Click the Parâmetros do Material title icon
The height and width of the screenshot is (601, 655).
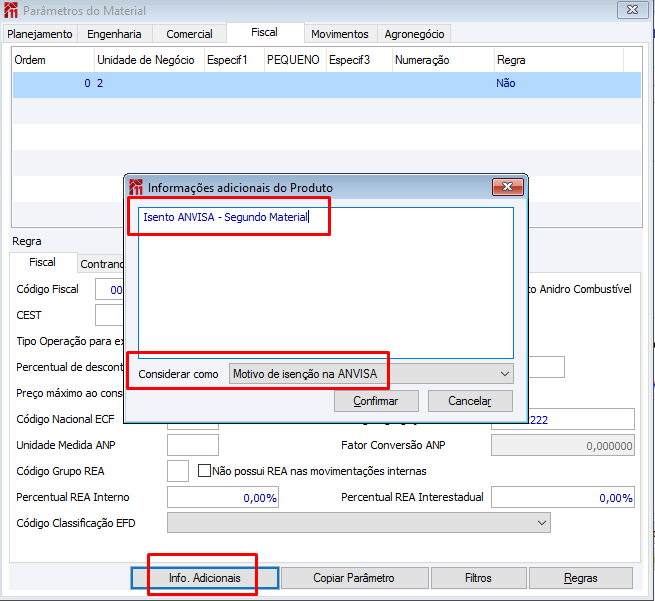(x=11, y=10)
